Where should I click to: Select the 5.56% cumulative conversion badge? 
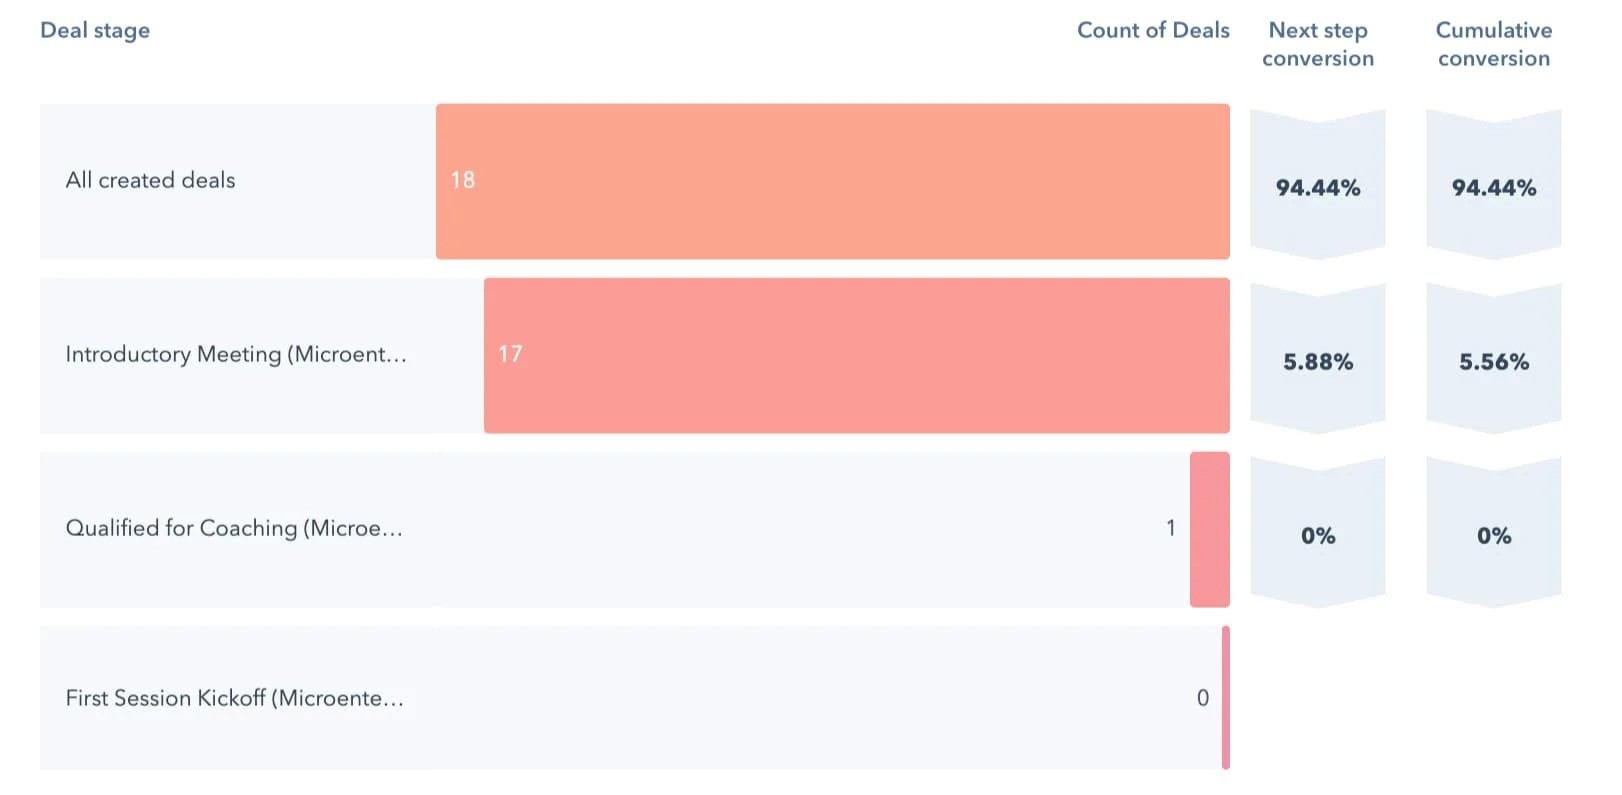click(x=1494, y=361)
